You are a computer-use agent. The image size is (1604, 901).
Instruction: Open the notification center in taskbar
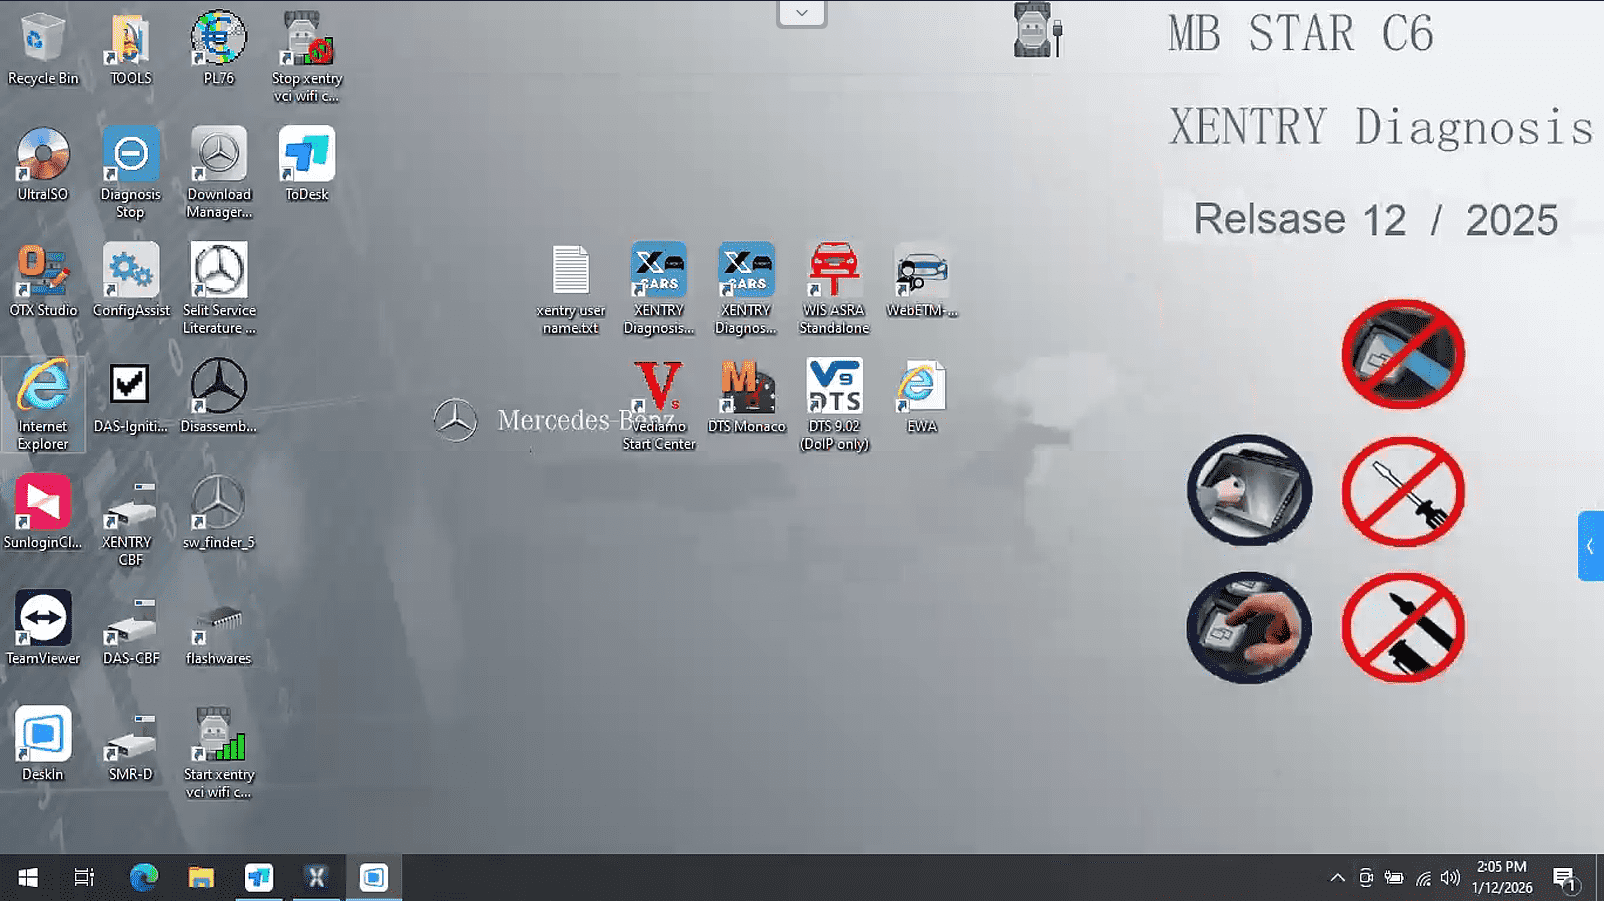(1564, 878)
